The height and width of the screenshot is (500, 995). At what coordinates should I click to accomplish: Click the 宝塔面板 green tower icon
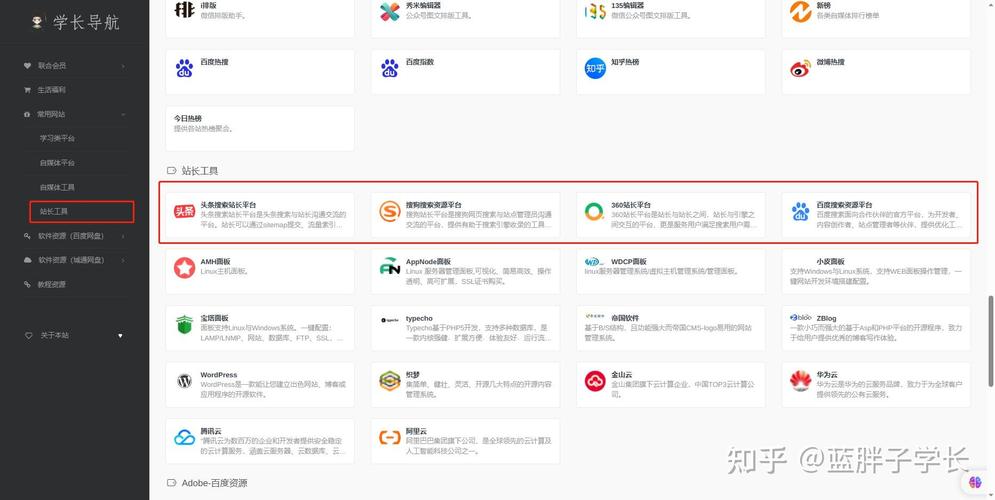point(184,324)
